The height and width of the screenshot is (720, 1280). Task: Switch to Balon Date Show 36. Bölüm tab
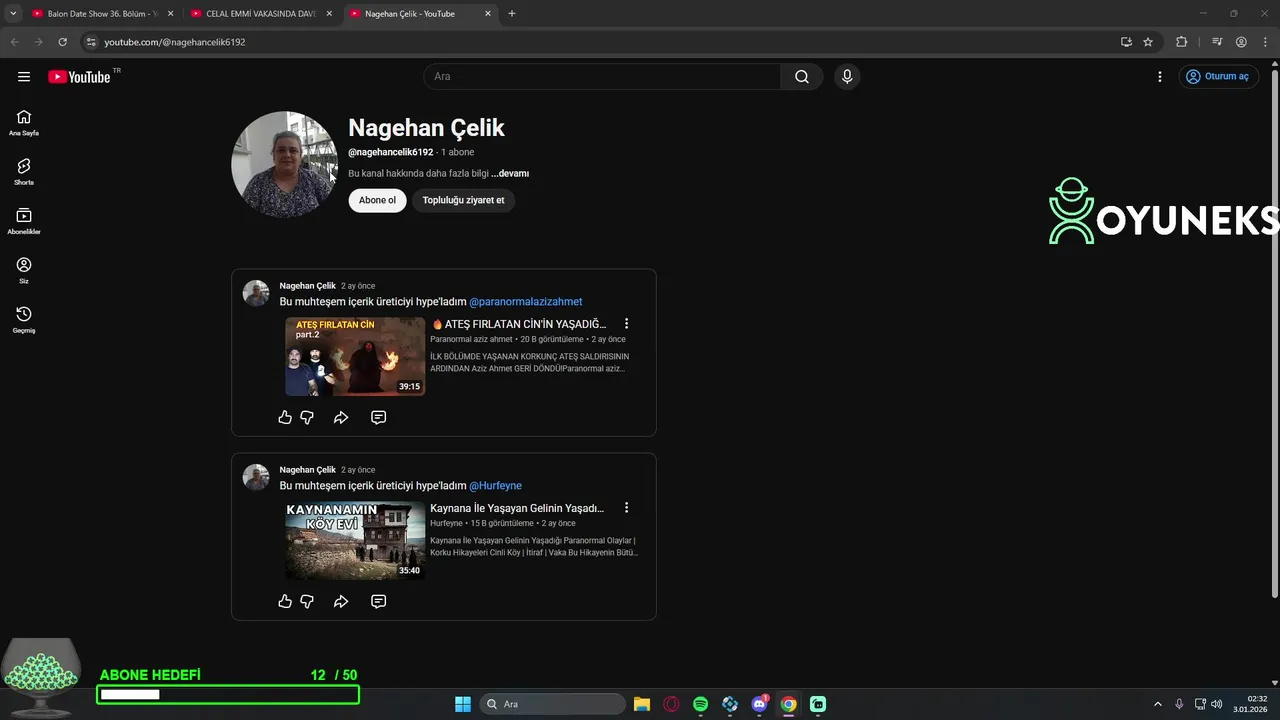pyautogui.click(x=101, y=14)
